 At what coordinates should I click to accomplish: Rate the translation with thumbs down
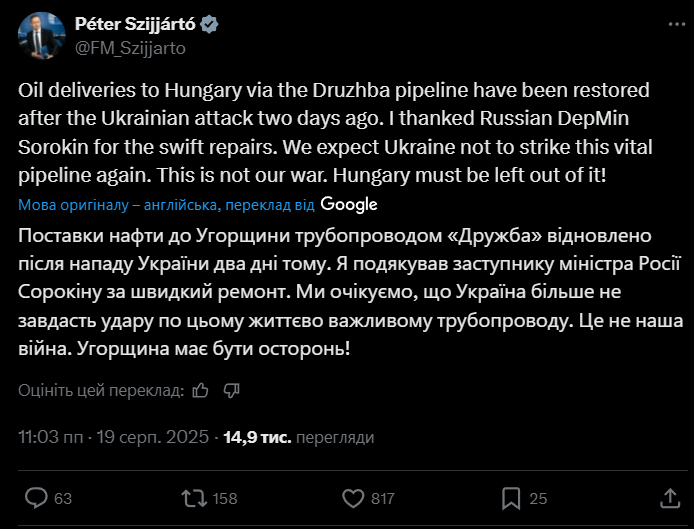tap(231, 390)
